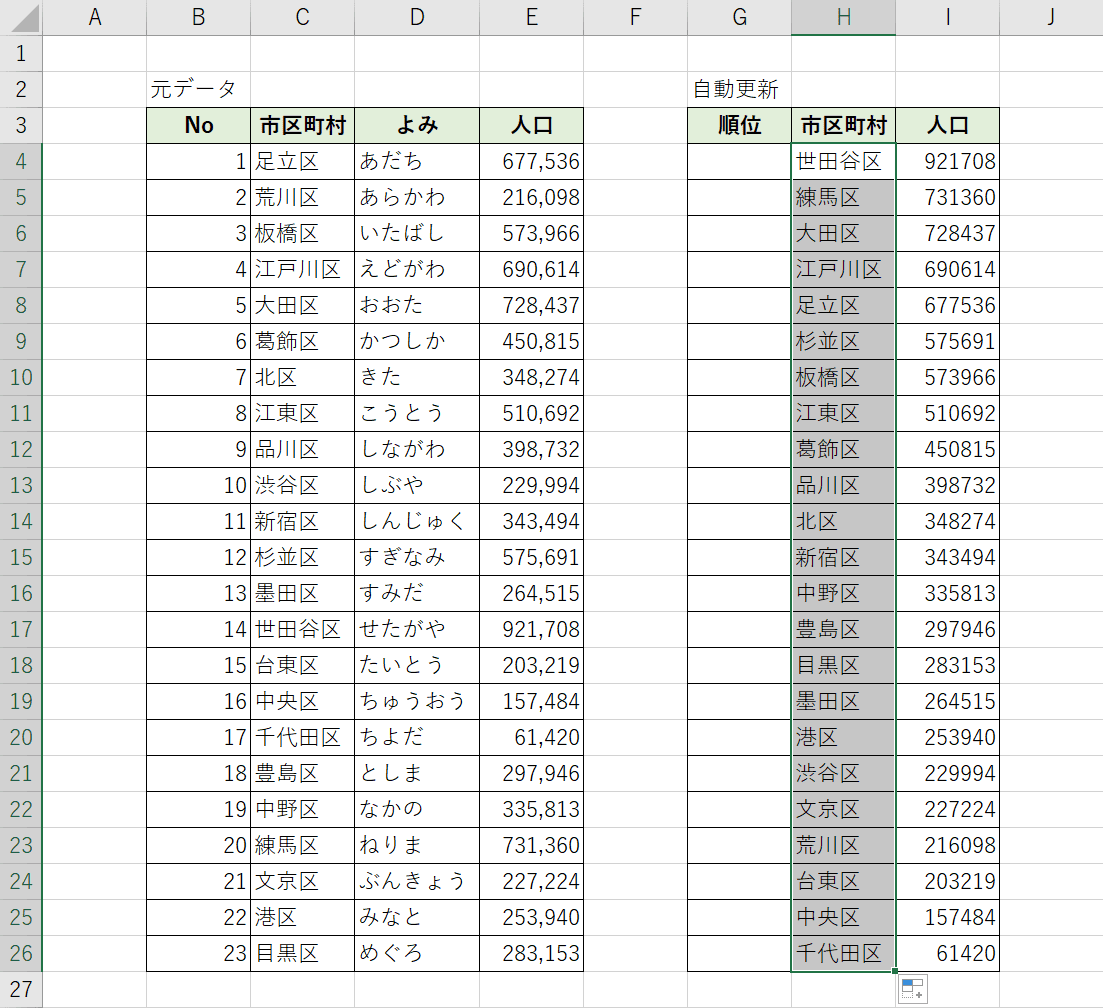
Task: Select column G header
Action: coord(739,17)
